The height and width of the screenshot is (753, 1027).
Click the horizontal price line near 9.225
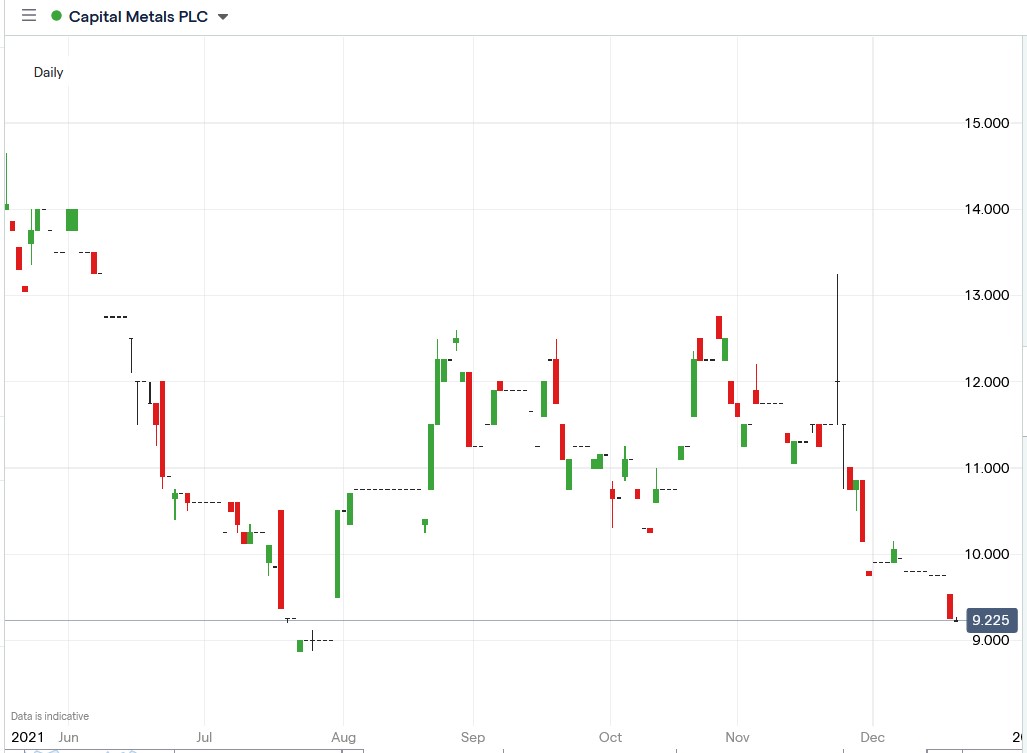pos(500,622)
